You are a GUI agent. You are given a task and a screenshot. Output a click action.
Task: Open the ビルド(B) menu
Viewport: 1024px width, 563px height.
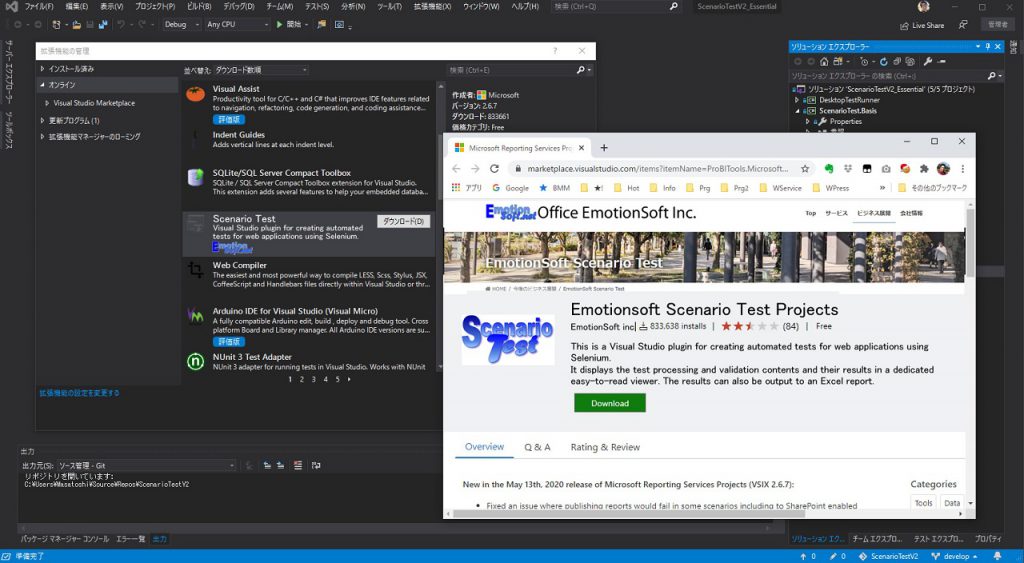199,7
